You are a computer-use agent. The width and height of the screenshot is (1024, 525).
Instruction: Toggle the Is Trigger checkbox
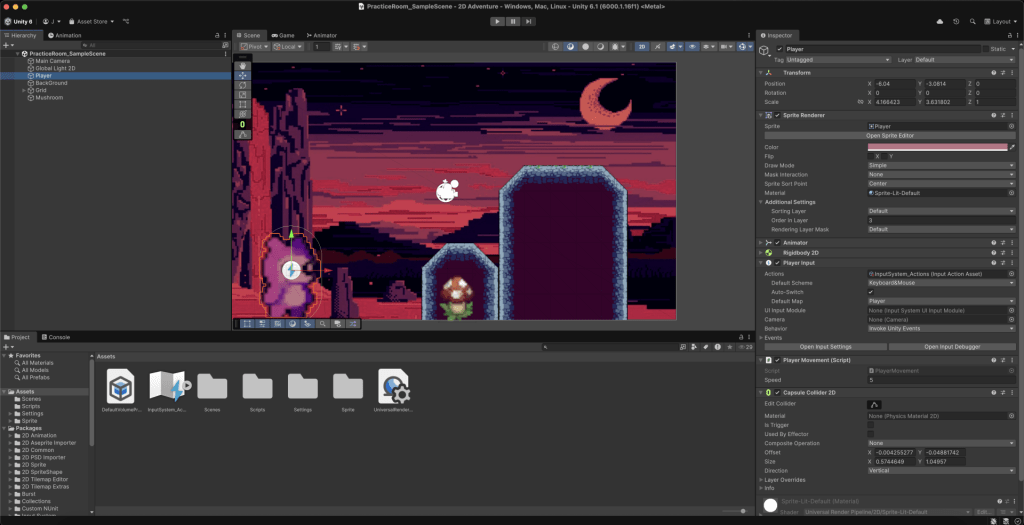(870, 424)
